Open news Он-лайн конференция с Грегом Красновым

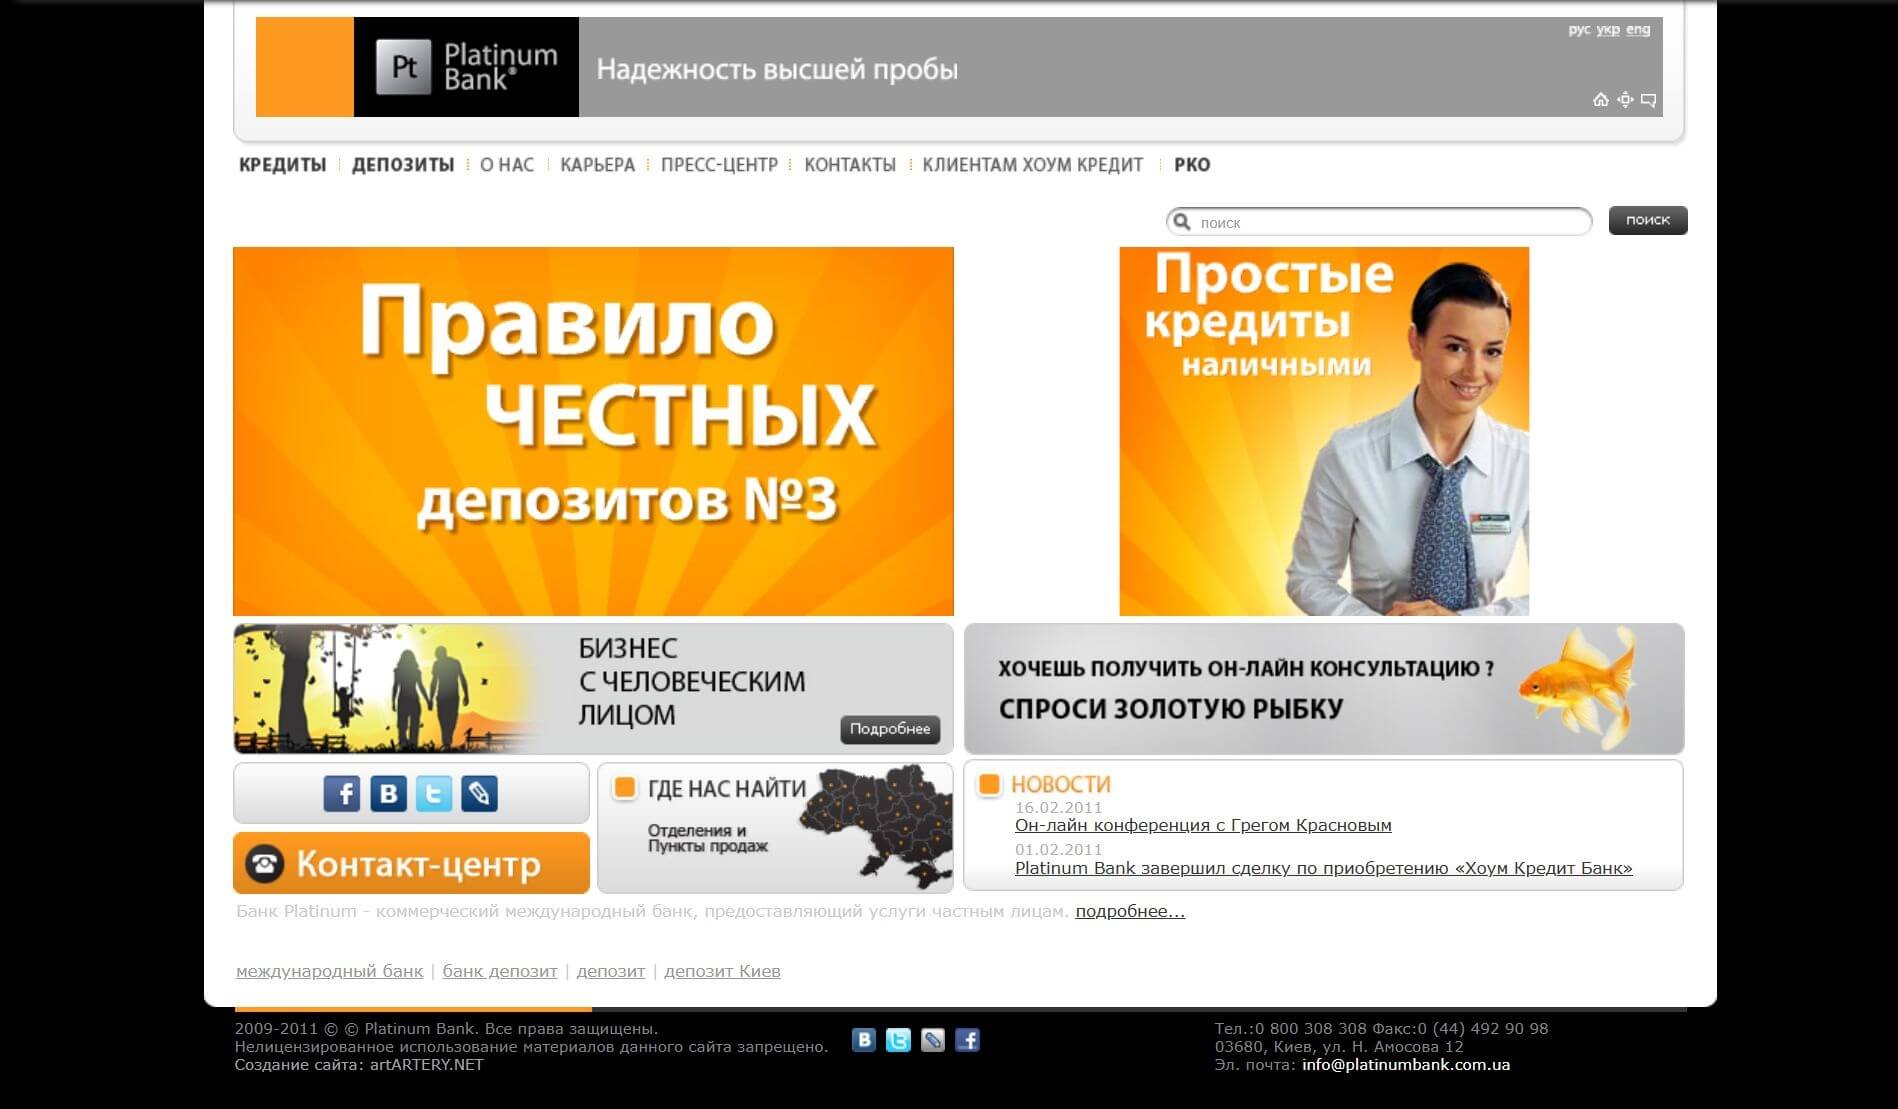(x=1203, y=825)
